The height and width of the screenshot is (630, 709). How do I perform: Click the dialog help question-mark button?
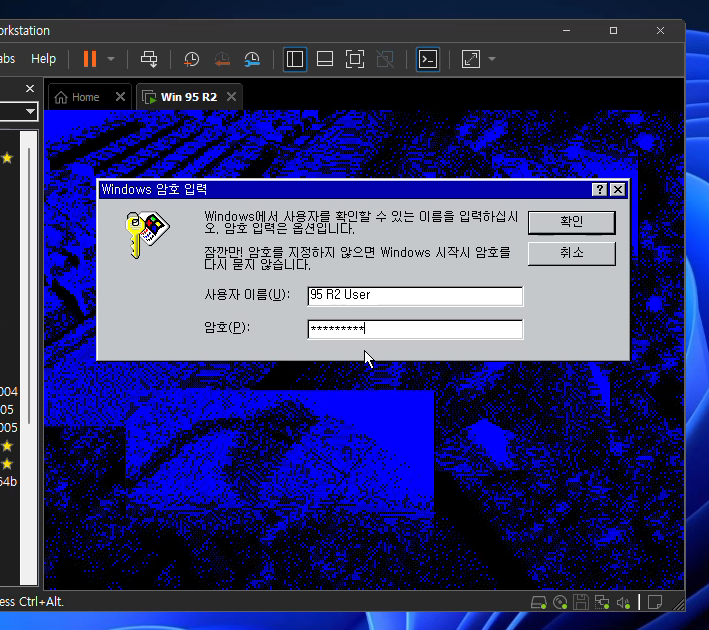point(599,189)
